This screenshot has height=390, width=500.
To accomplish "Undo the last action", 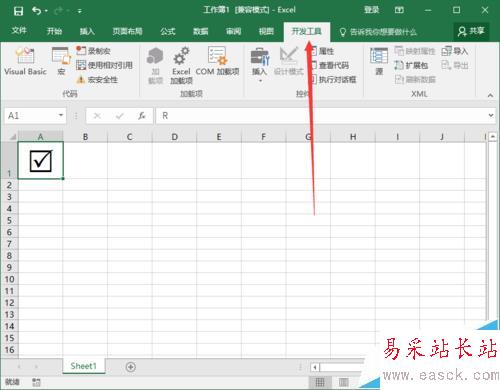I will (36, 11).
